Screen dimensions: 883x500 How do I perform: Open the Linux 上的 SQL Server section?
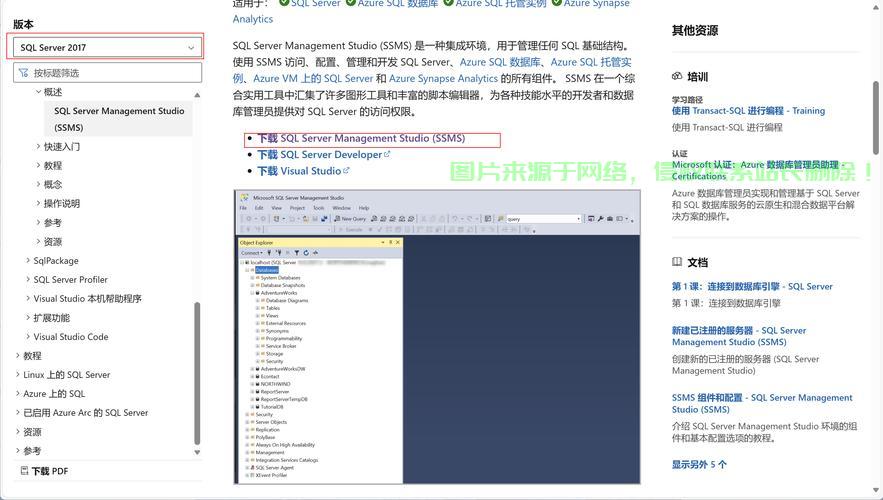point(66,375)
